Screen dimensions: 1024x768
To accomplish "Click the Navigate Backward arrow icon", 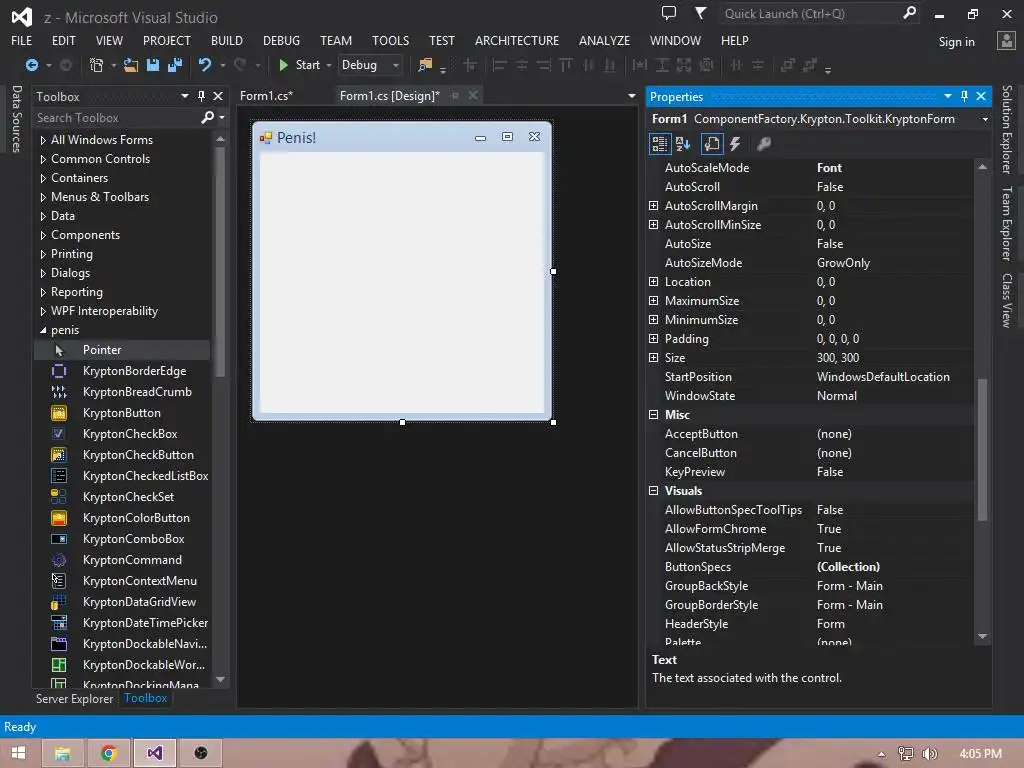I will click(x=31, y=65).
